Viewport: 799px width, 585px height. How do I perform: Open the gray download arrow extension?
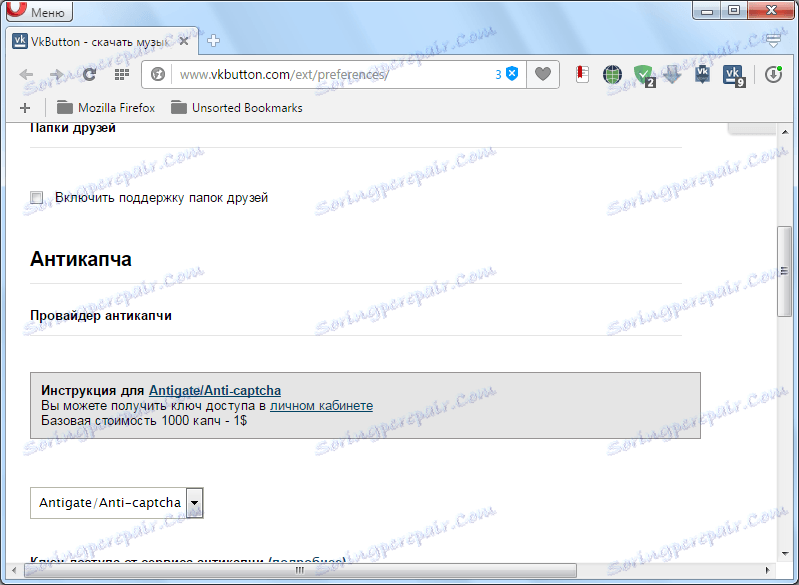point(672,74)
